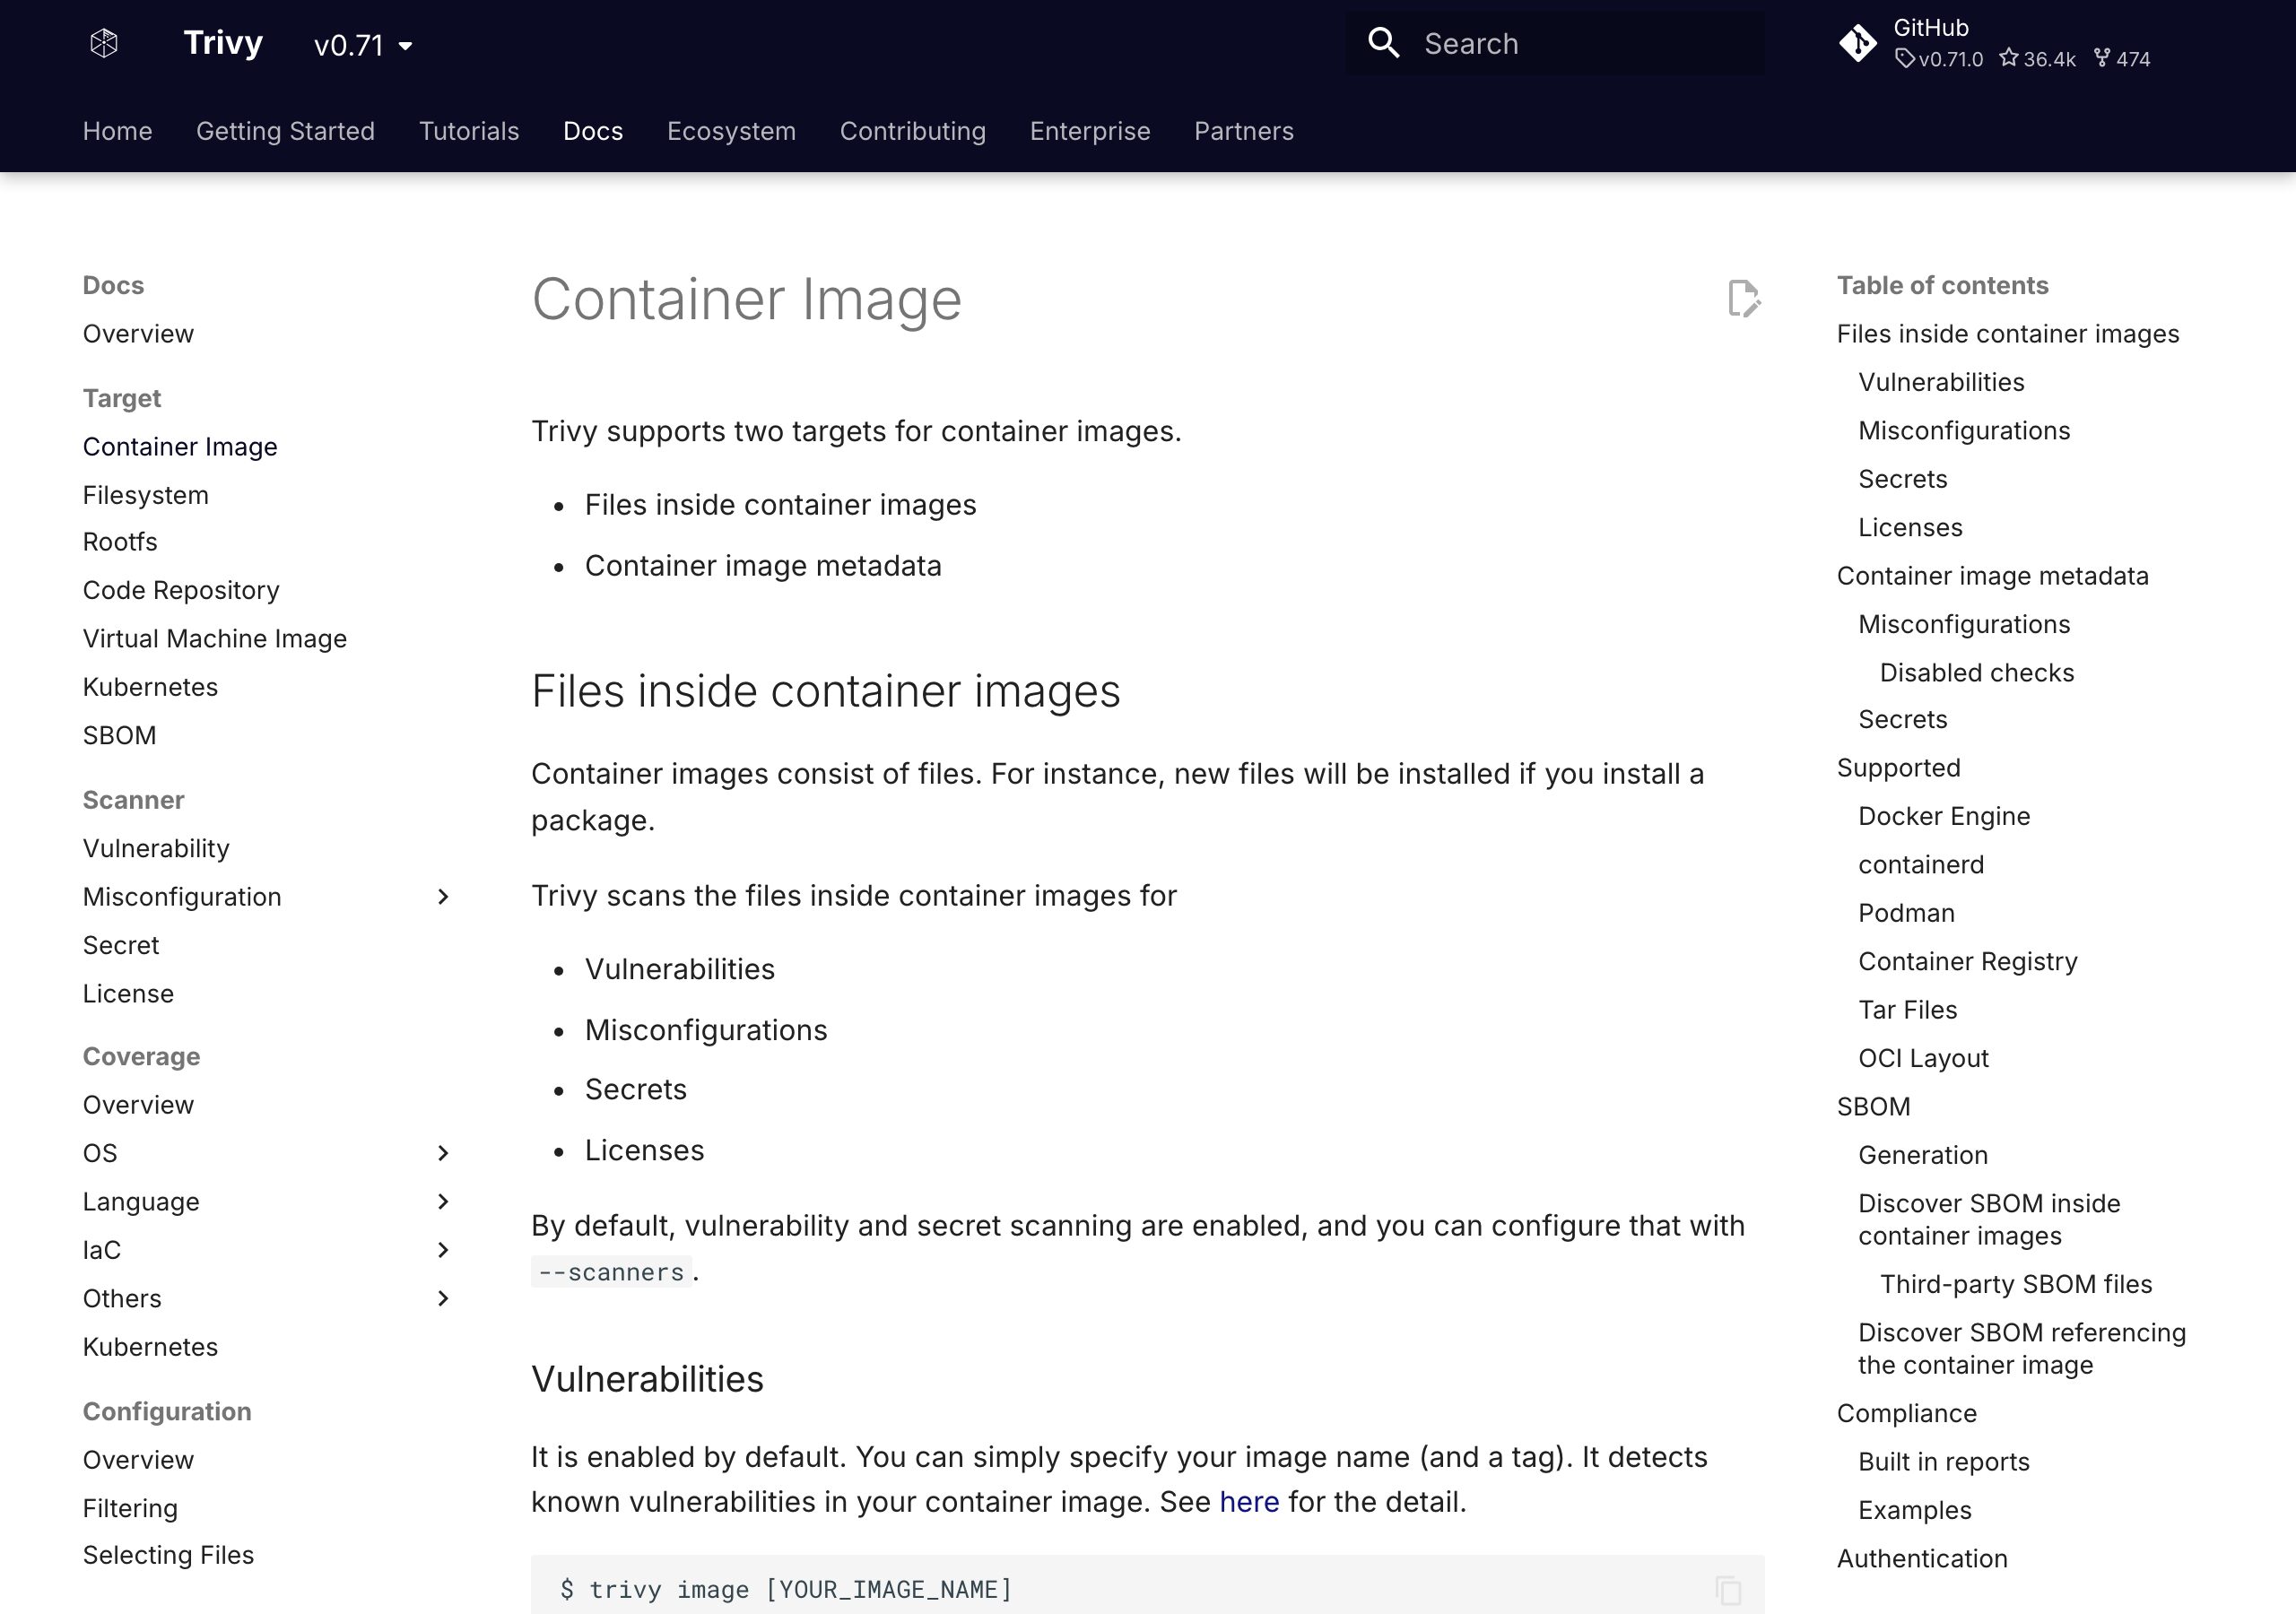This screenshot has width=2296, height=1614.
Task: Jump to Discover SBOM referencing the container image
Action: (2022, 1348)
